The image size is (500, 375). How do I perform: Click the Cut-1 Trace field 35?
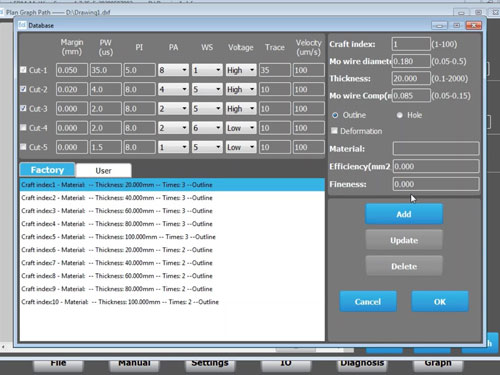pyautogui.click(x=275, y=70)
